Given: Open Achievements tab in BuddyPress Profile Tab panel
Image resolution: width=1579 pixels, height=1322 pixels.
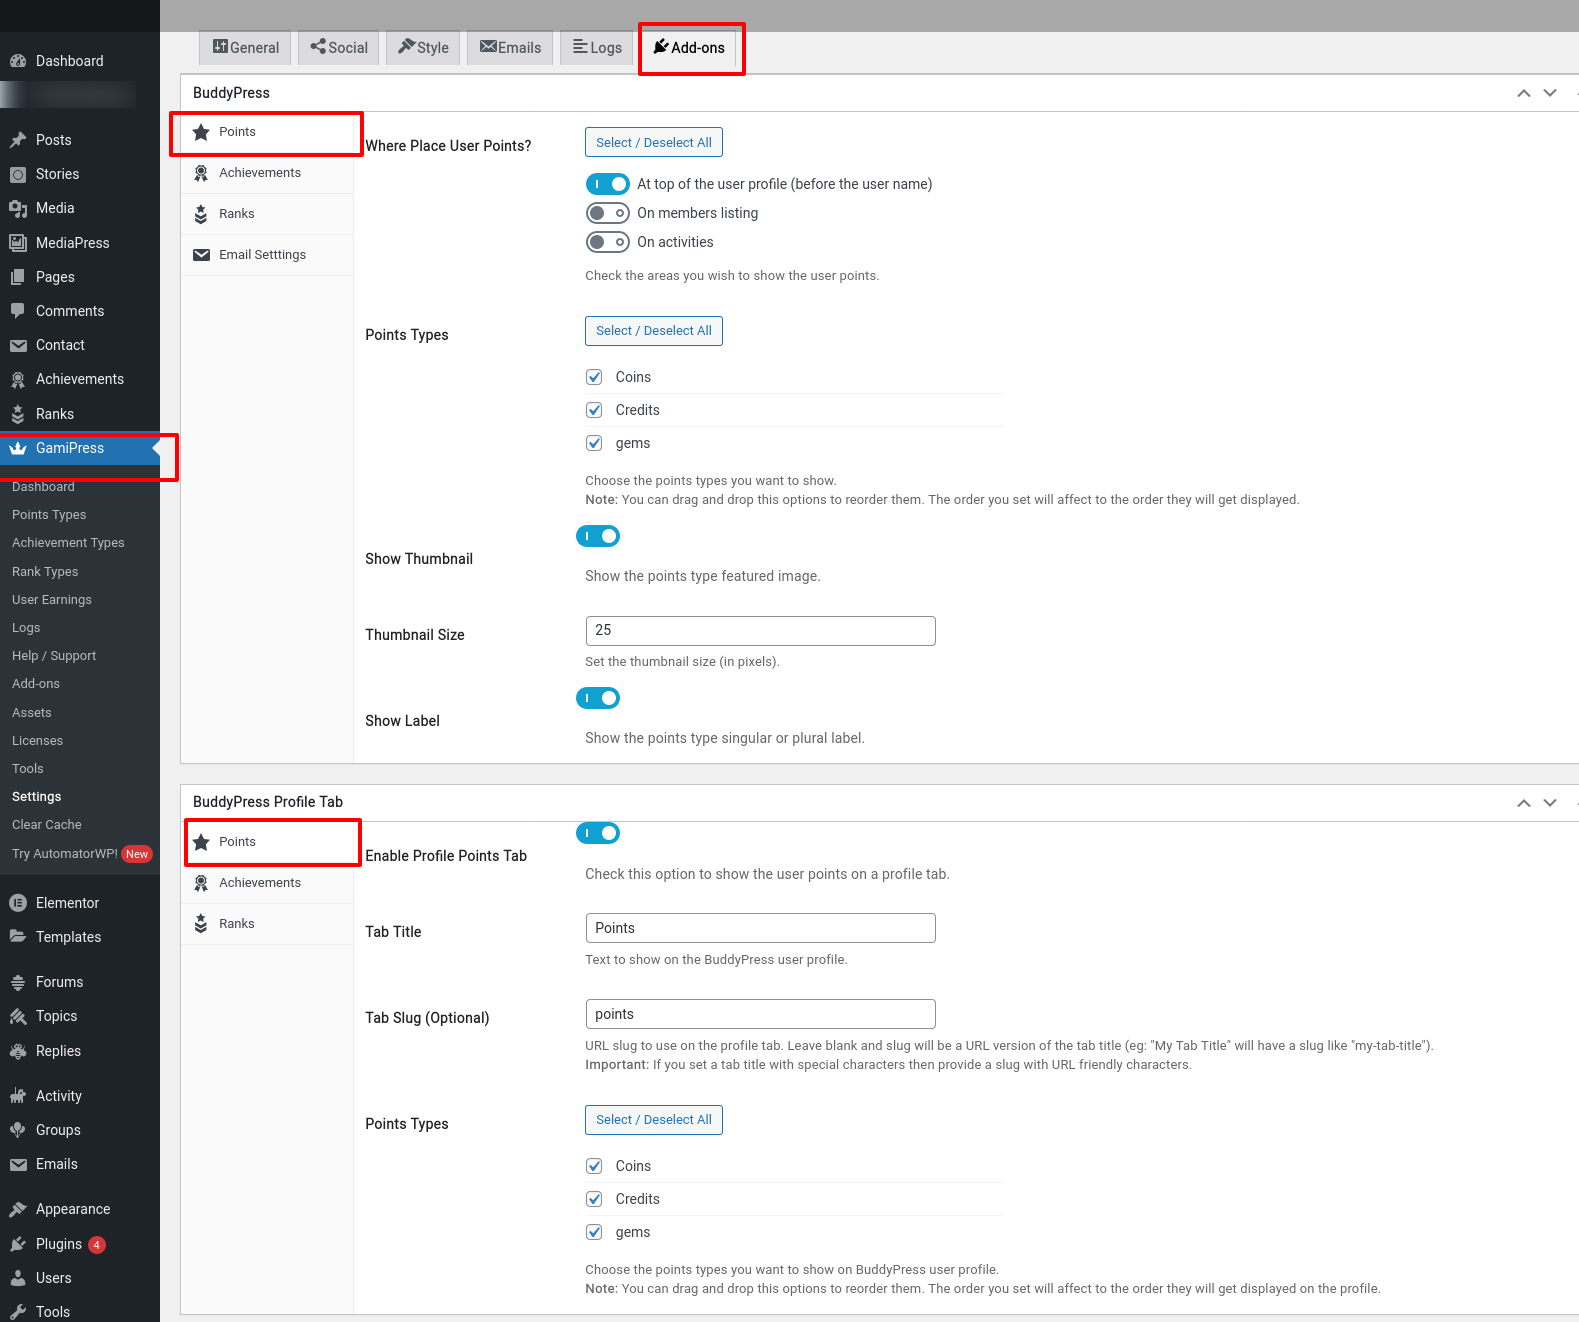Looking at the screenshot, I should pyautogui.click(x=267, y=883).
